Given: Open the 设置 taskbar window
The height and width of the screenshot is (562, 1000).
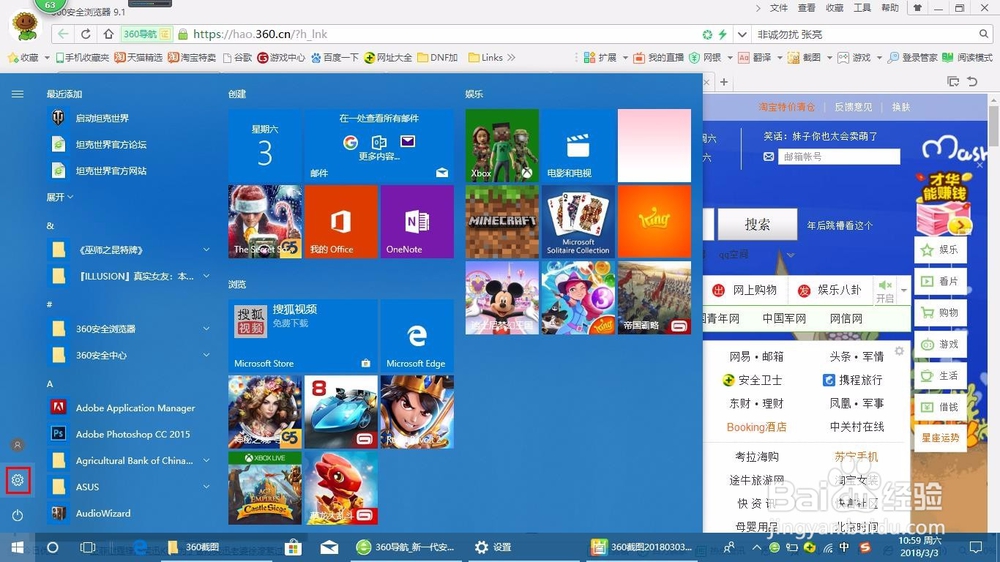Looking at the screenshot, I should (493, 547).
